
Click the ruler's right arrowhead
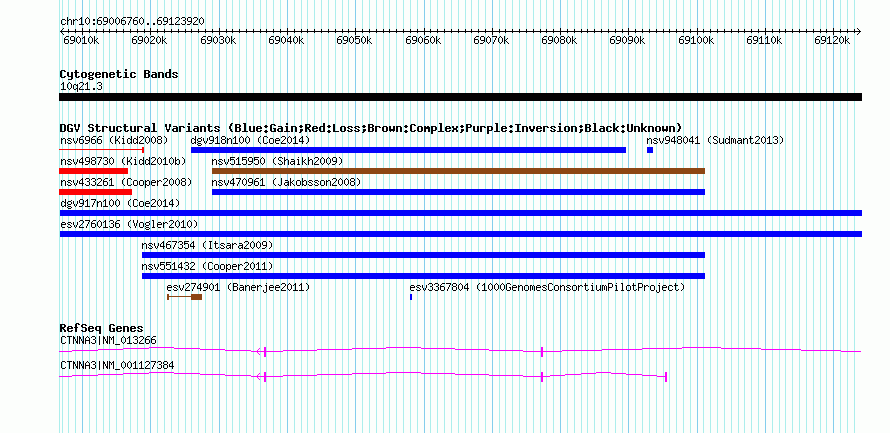coord(859,31)
